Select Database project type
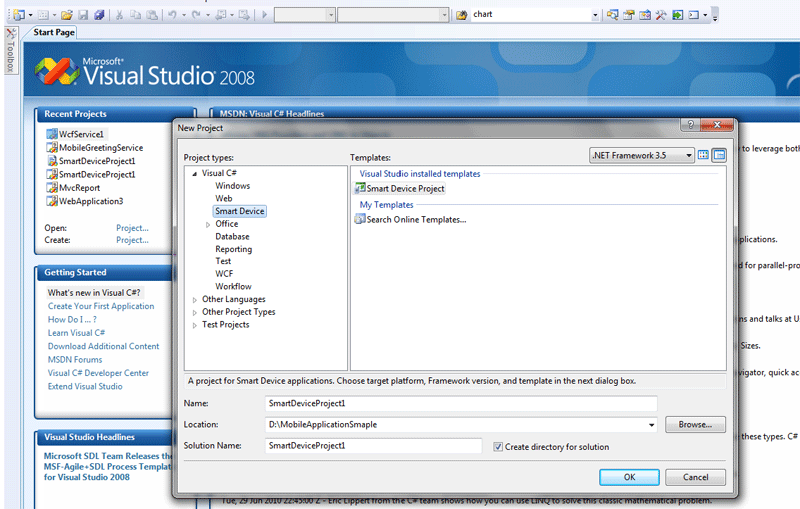Screen dimensions: 800x509 [232, 237]
